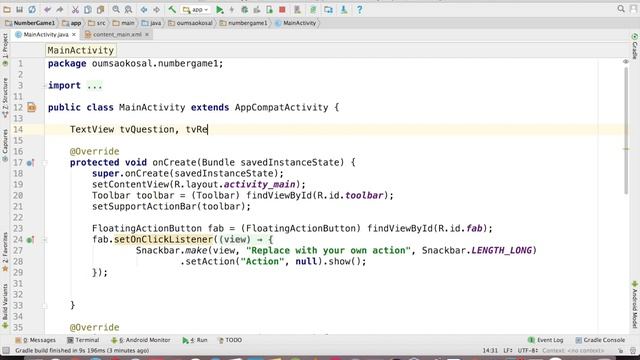Open the Gradle side panel
The image size is (640, 360).
tap(635, 47)
